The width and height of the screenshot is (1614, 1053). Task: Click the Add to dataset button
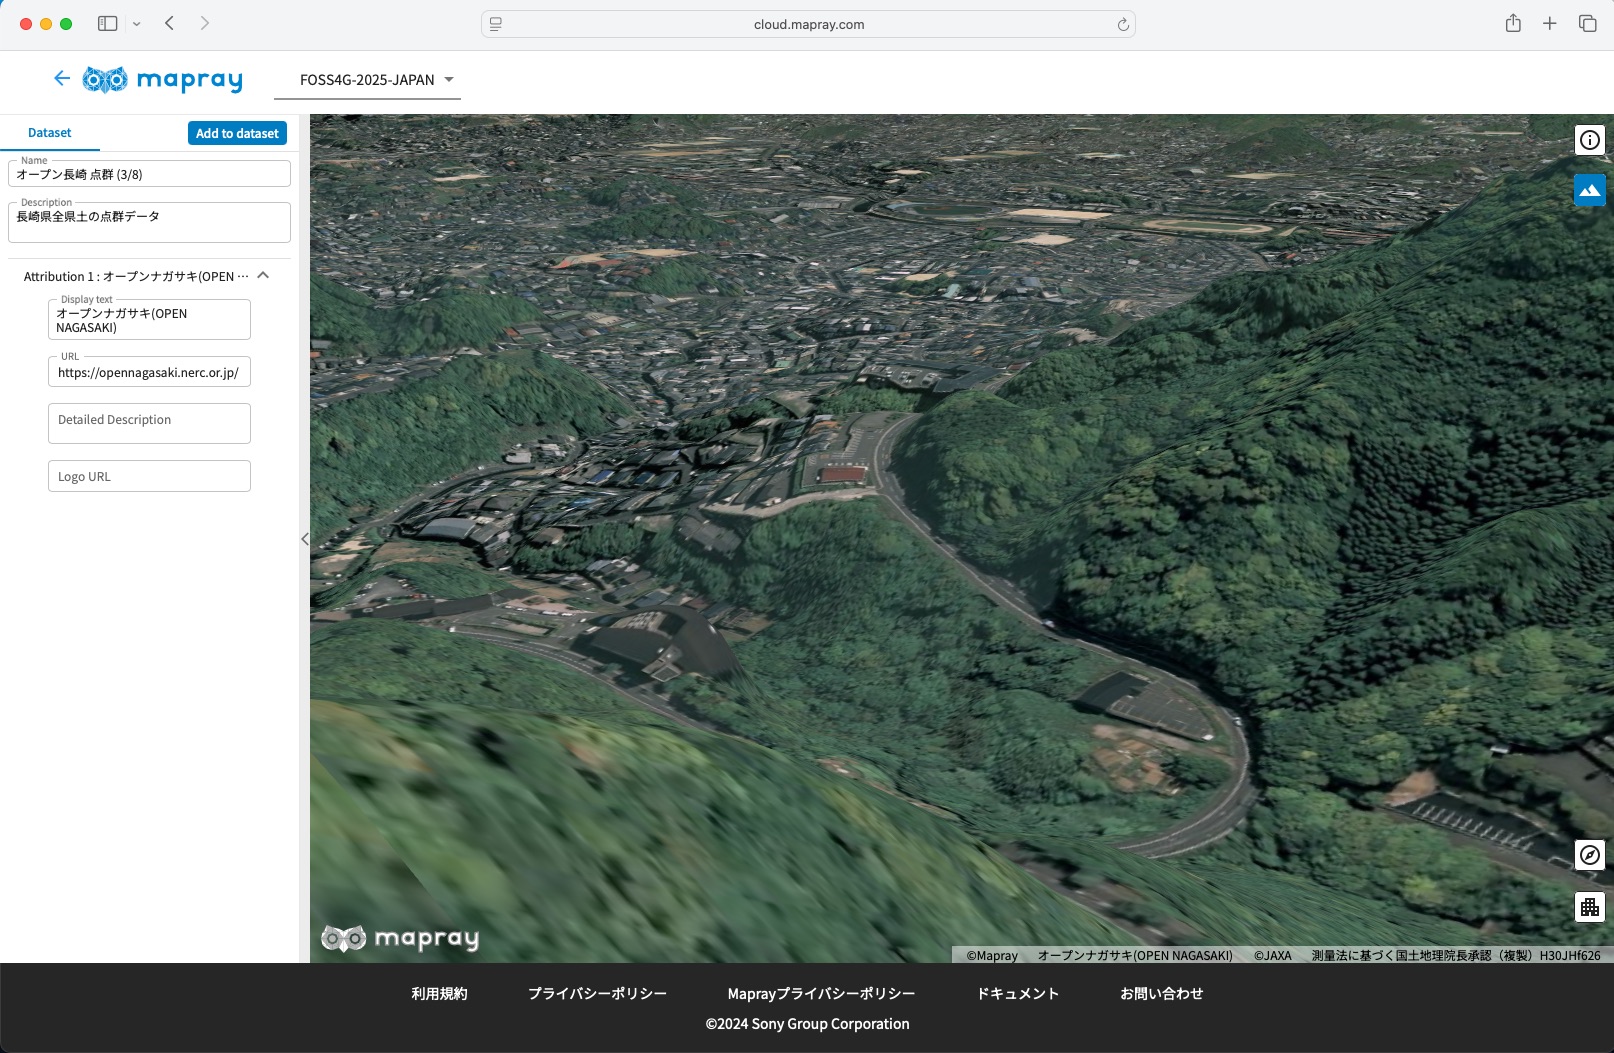point(237,133)
